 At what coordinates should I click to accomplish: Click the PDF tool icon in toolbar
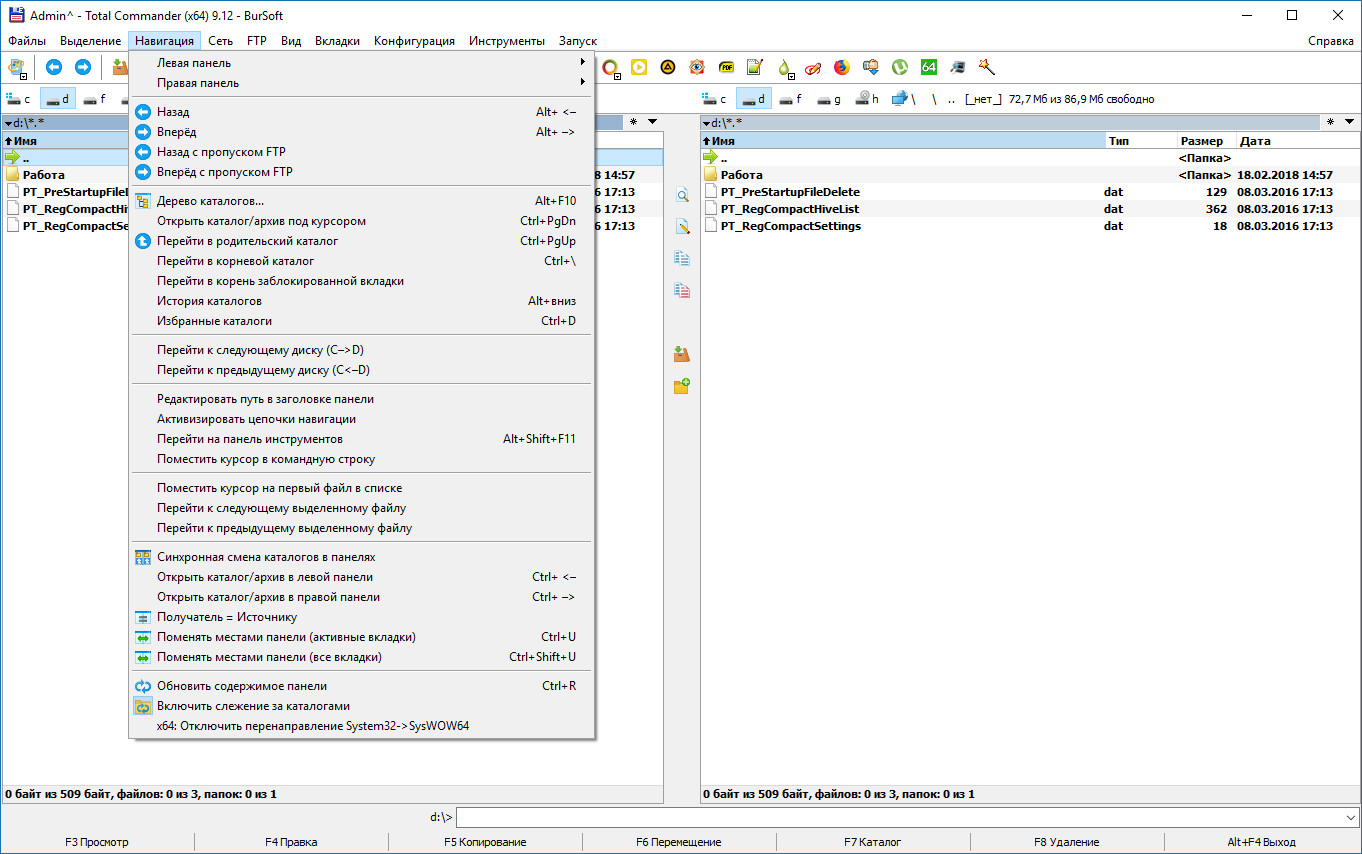point(726,67)
